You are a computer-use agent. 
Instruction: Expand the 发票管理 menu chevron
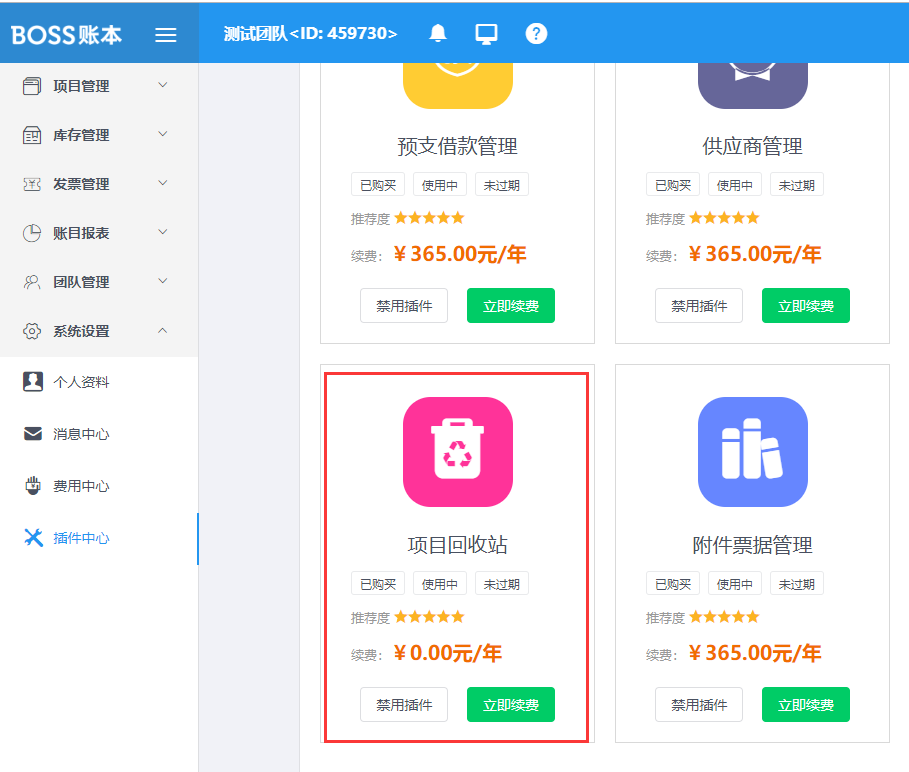pos(163,183)
